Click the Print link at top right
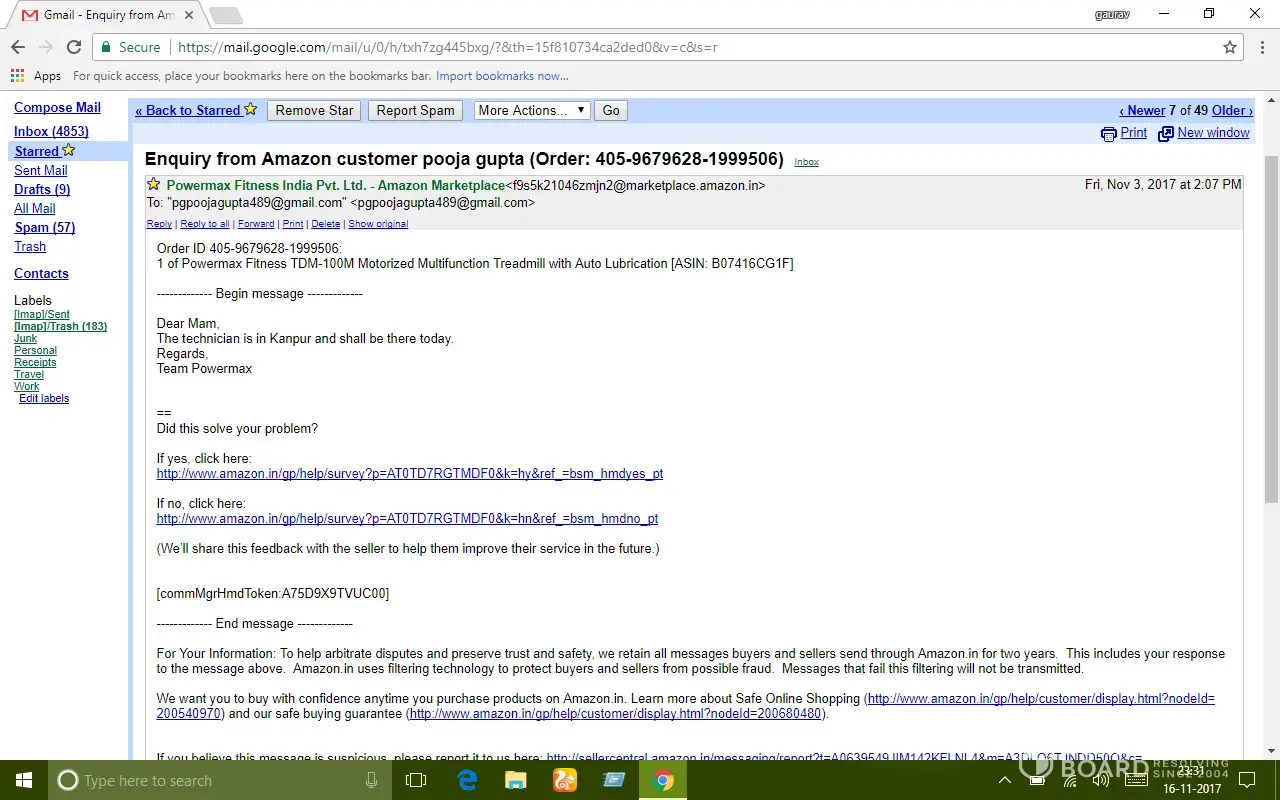 point(1134,132)
